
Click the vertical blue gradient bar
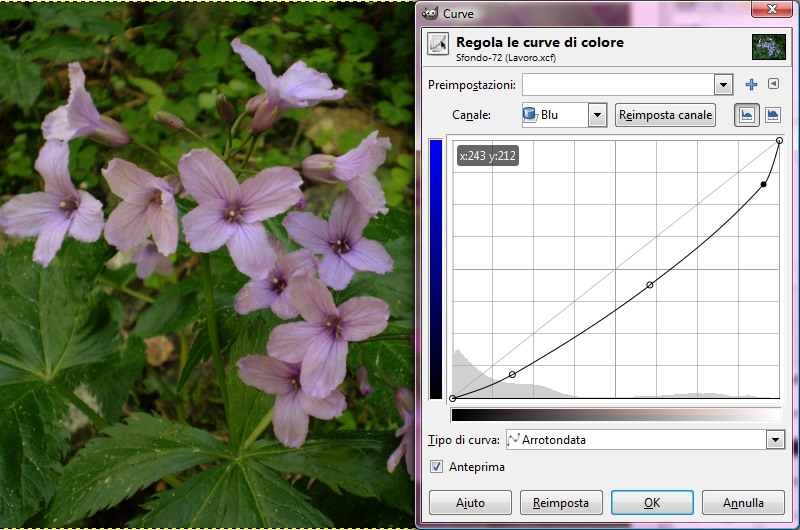click(x=436, y=269)
